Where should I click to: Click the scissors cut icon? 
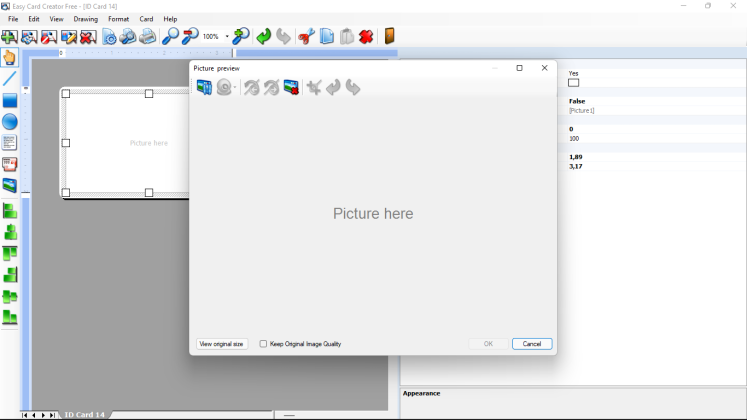pyautogui.click(x=306, y=36)
